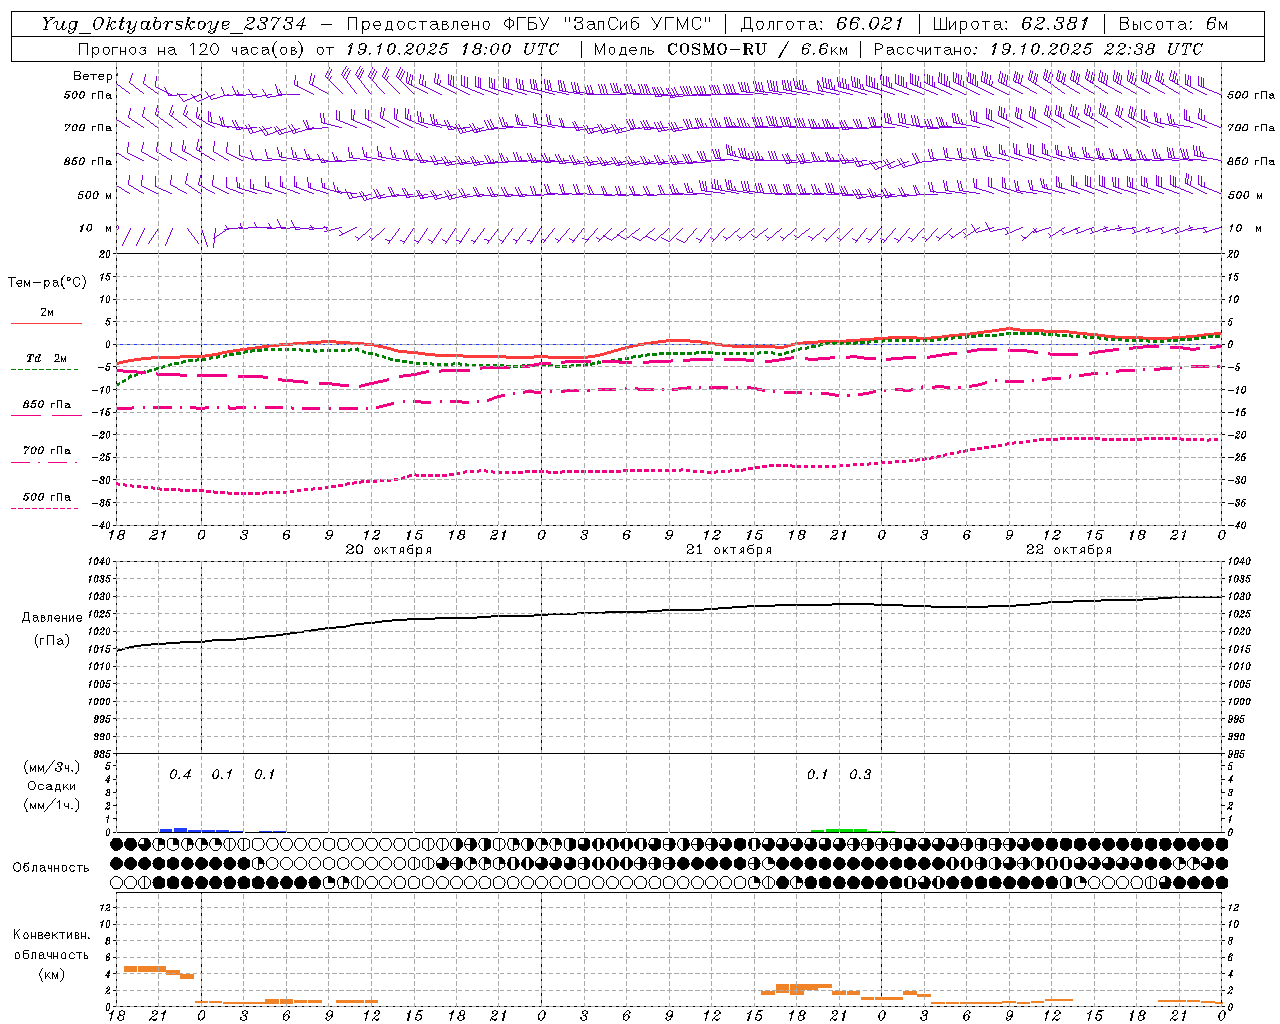Click the 0.4 precipitation amount value
Viewport: 1280px width, 1024px height.
click(x=180, y=774)
